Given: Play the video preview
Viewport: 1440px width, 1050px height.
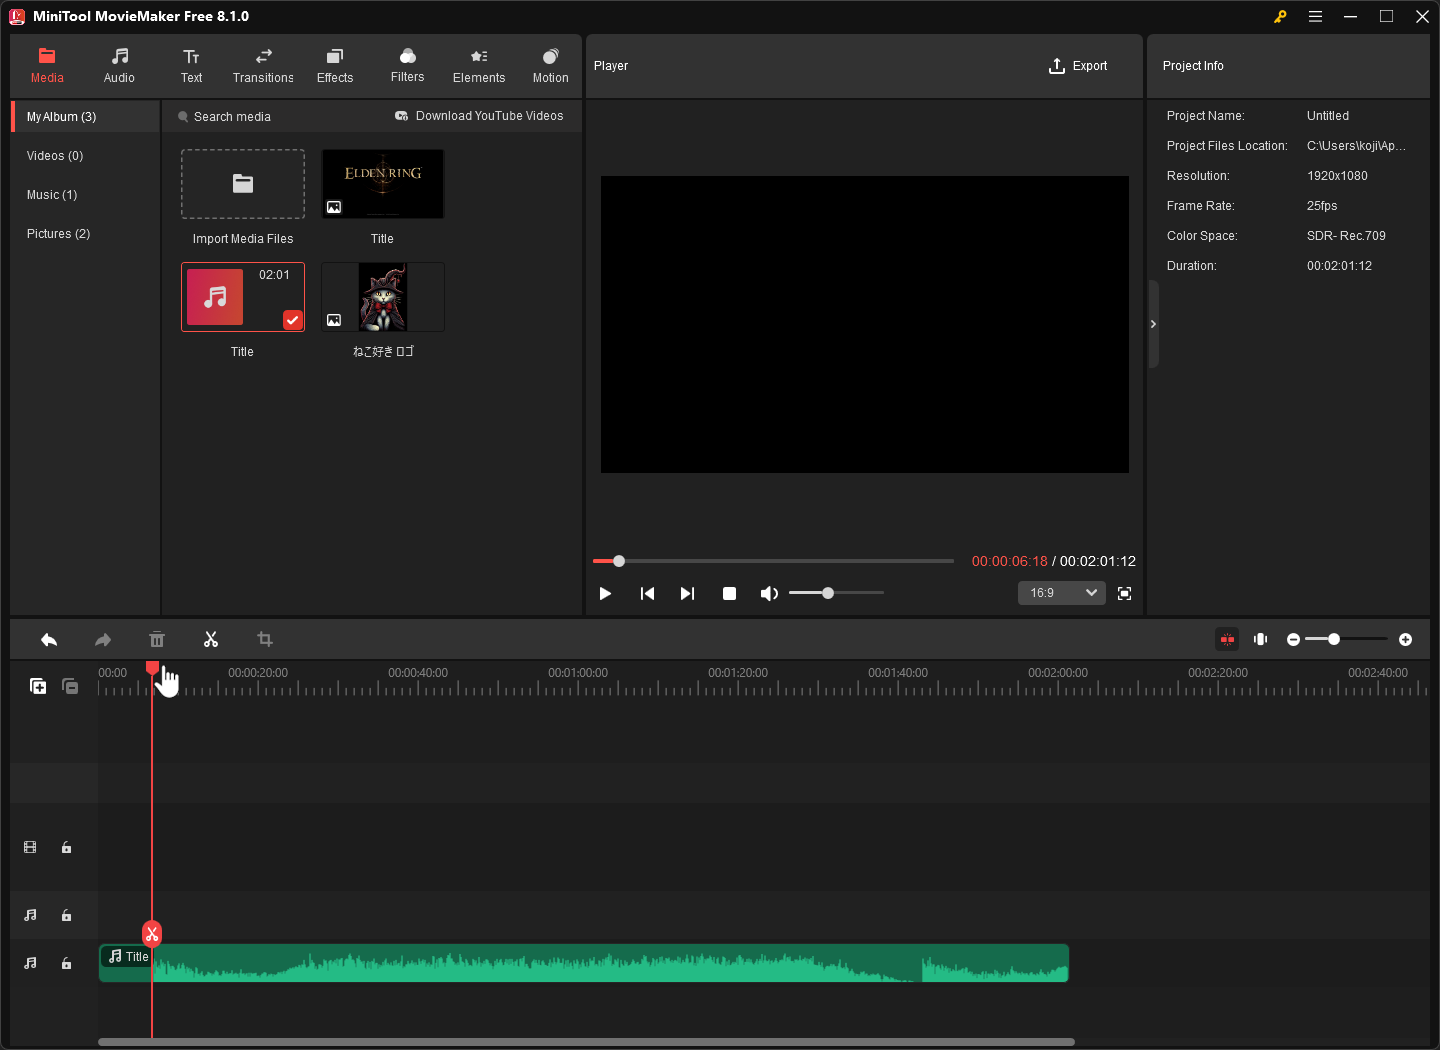Looking at the screenshot, I should coord(605,594).
